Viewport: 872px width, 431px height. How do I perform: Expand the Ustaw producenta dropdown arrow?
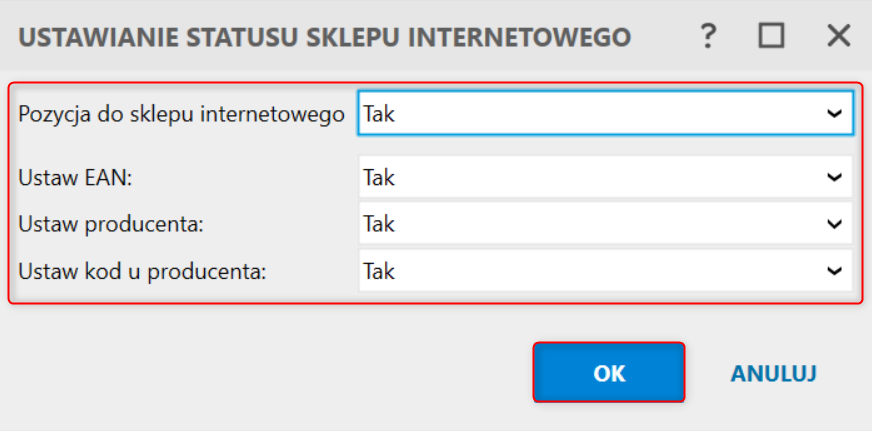coord(834,224)
